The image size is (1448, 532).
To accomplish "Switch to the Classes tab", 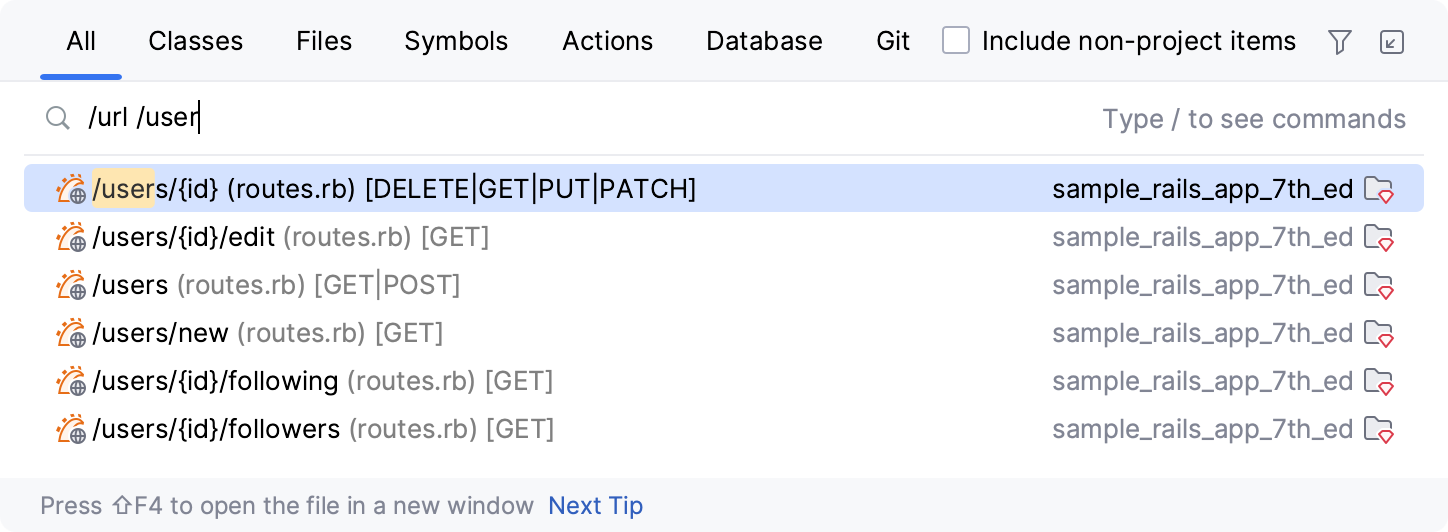I will coord(195,41).
